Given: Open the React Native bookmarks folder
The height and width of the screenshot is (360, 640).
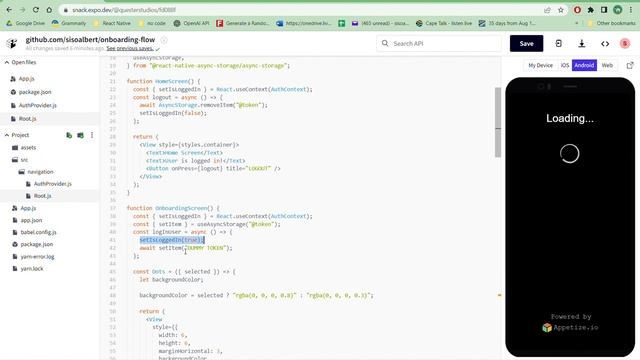Looking at the screenshot, I should pos(112,23).
